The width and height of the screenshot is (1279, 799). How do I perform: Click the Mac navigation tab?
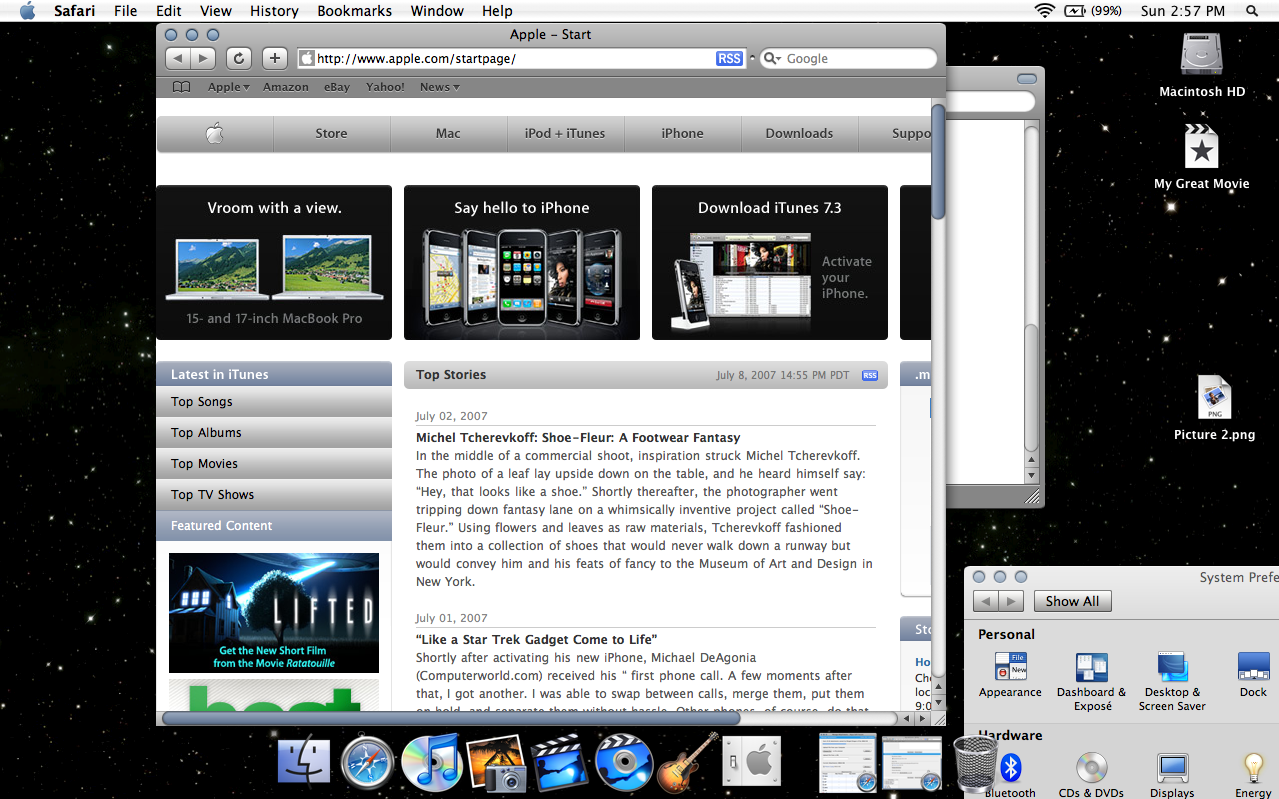pos(448,133)
